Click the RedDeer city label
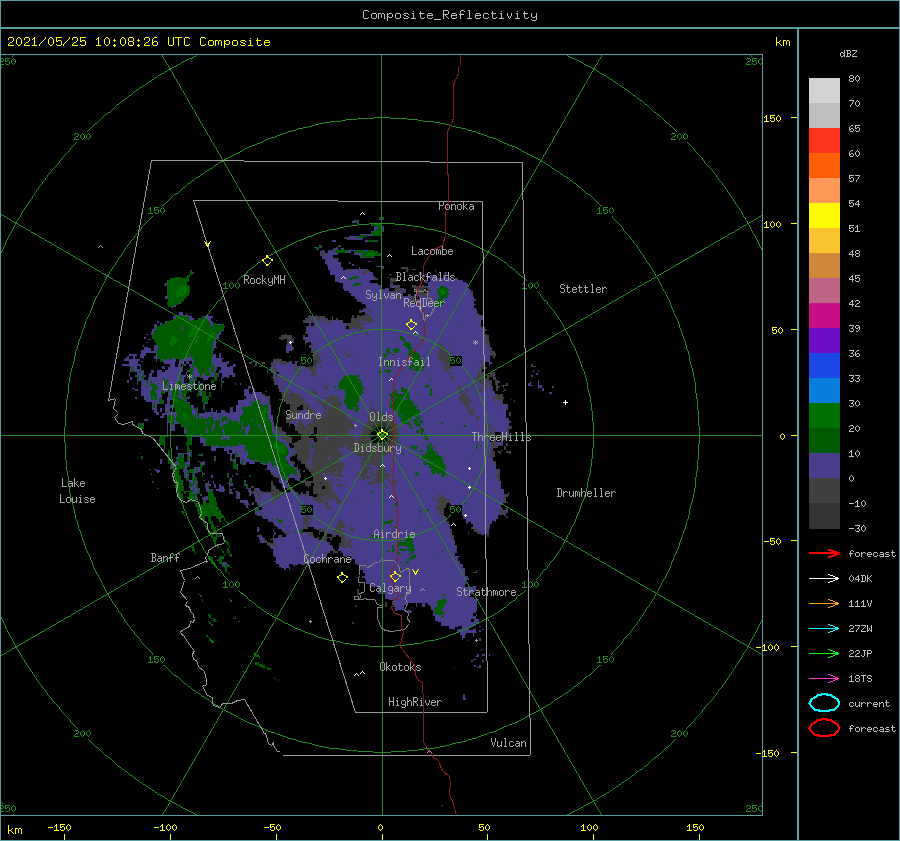The width and height of the screenshot is (900, 841). pos(424,303)
